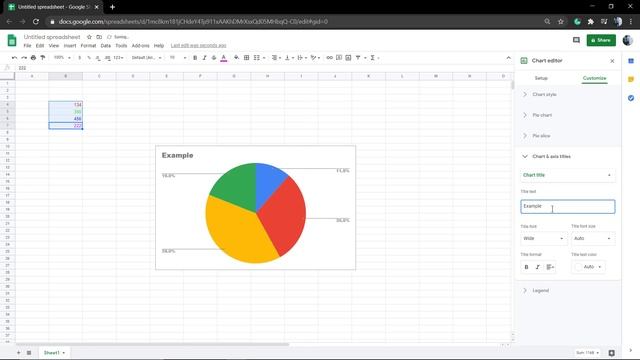Toggle strikethrough formatting

coord(214,58)
